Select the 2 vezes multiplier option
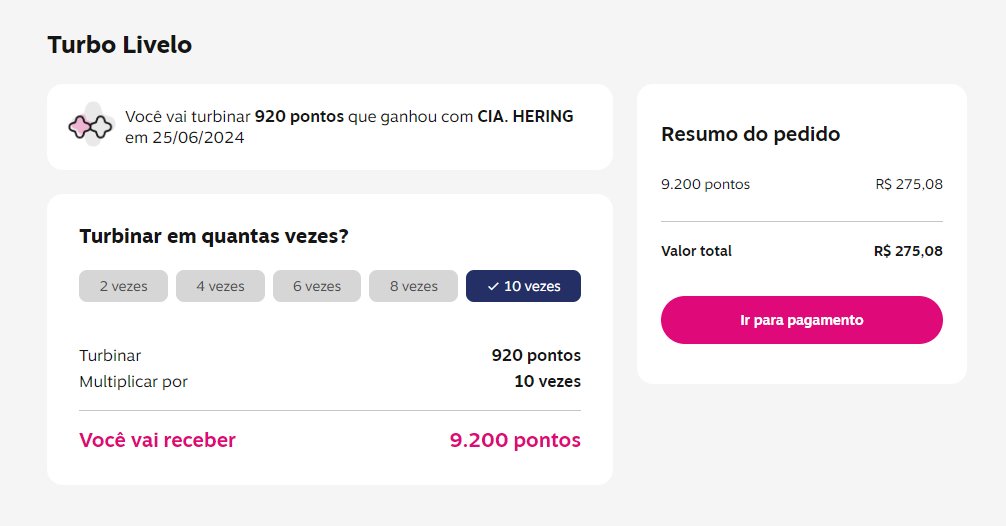This screenshot has height=526, width=1006. click(x=123, y=286)
